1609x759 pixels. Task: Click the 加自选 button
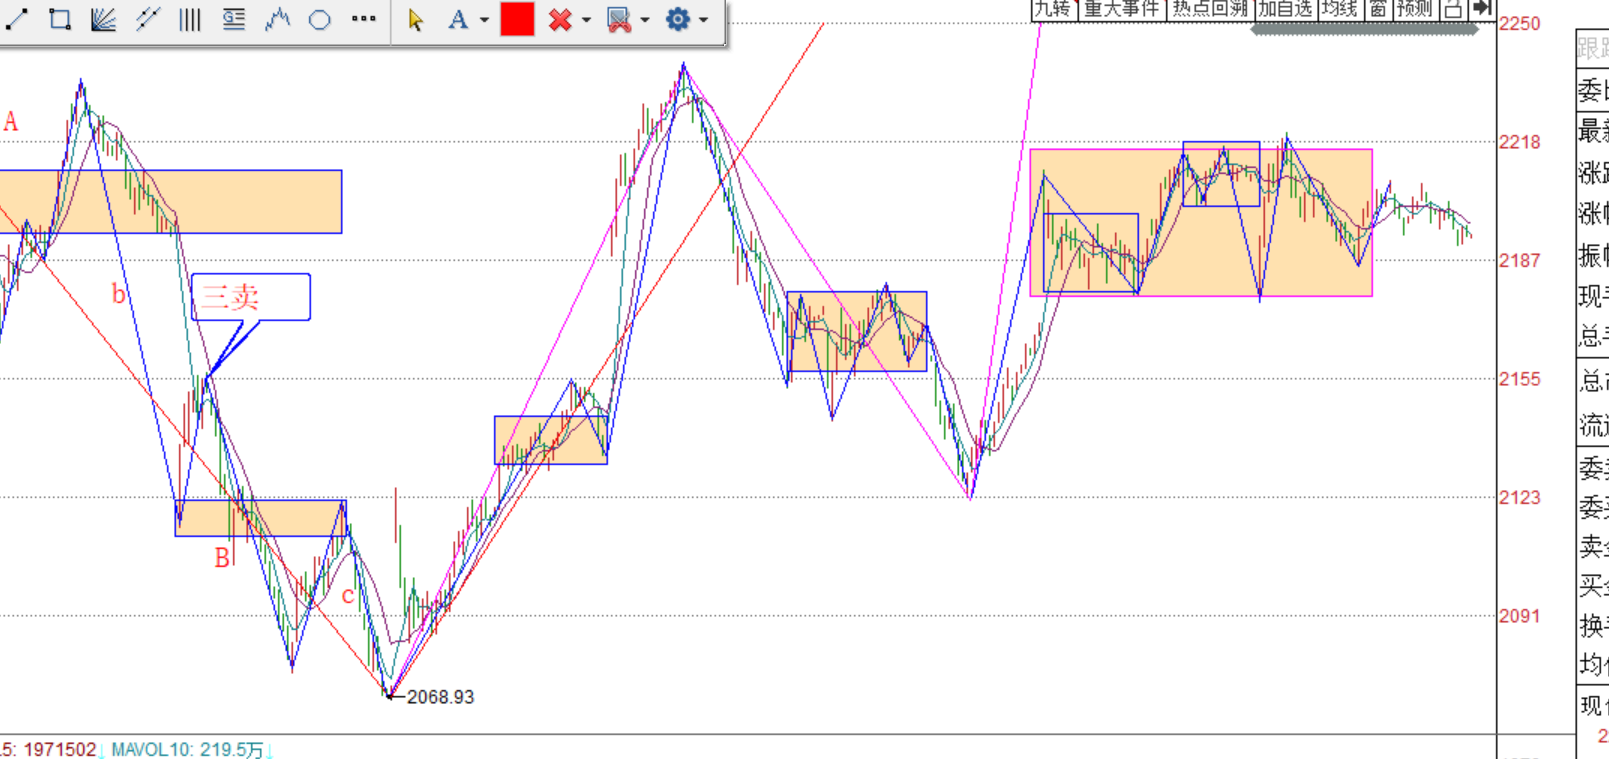[x=1285, y=9]
